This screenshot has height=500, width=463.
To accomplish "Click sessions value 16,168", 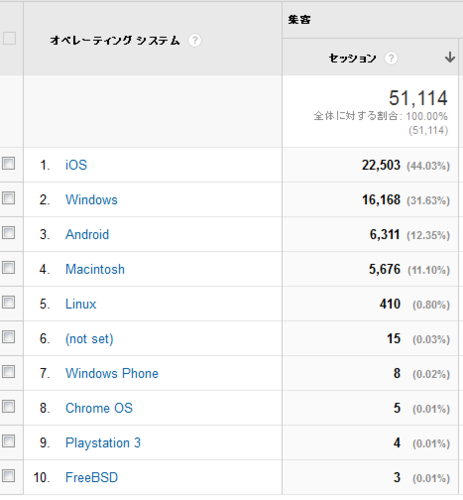I will tap(381, 200).
